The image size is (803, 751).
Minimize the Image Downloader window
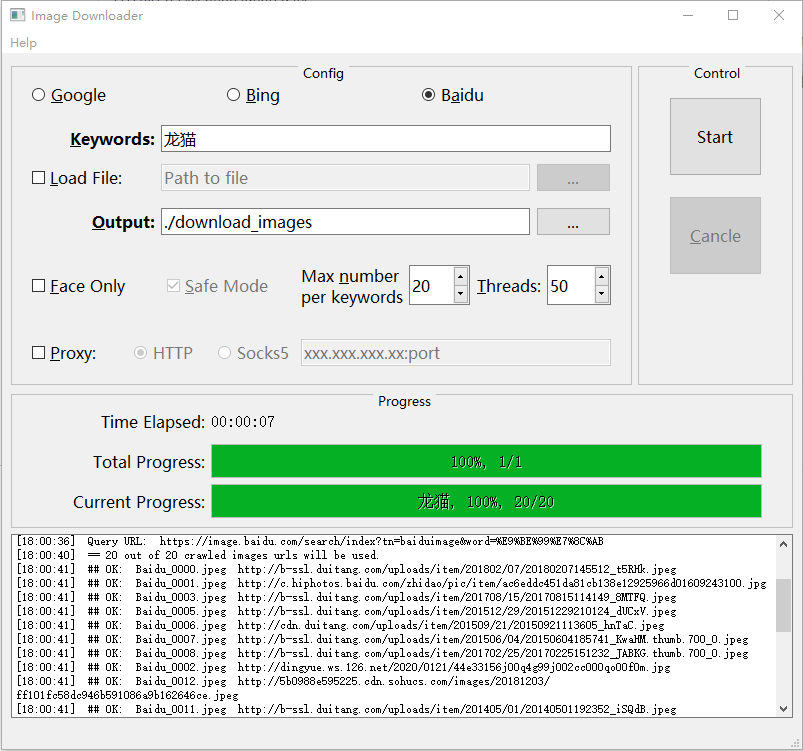coord(688,15)
